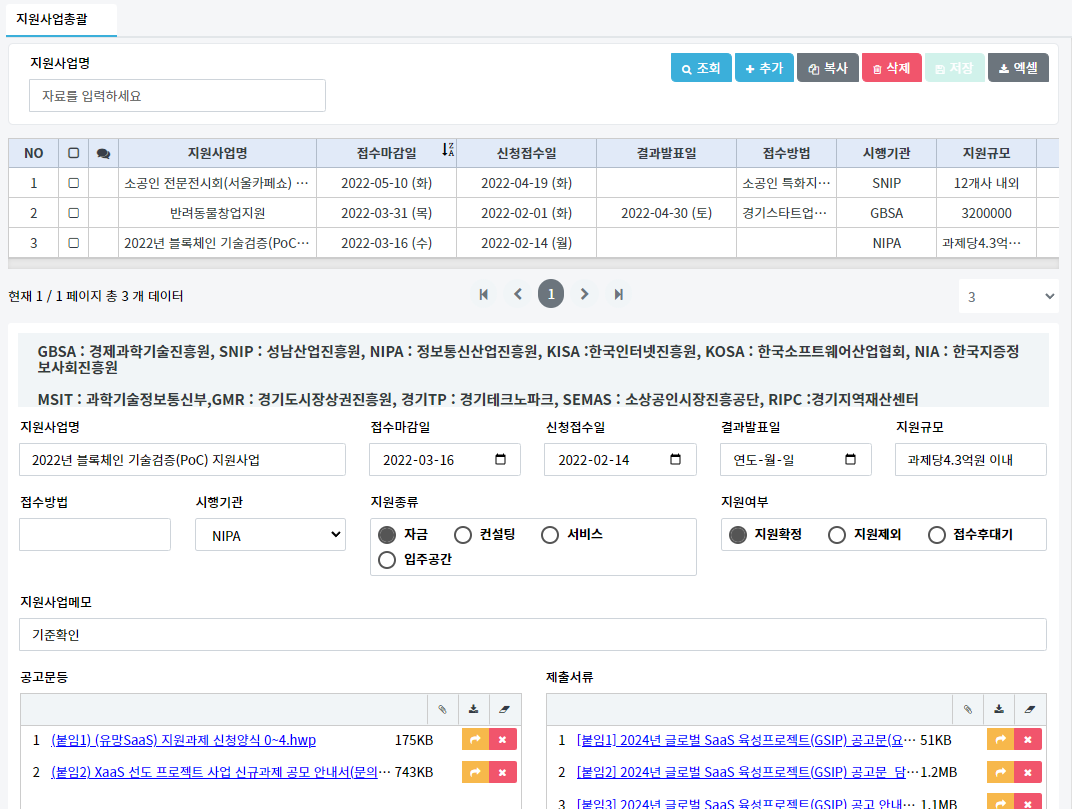Remove XaaS 선도 프로젝트 file with red X
Viewport: 1072px width, 809px height.
coord(502,772)
